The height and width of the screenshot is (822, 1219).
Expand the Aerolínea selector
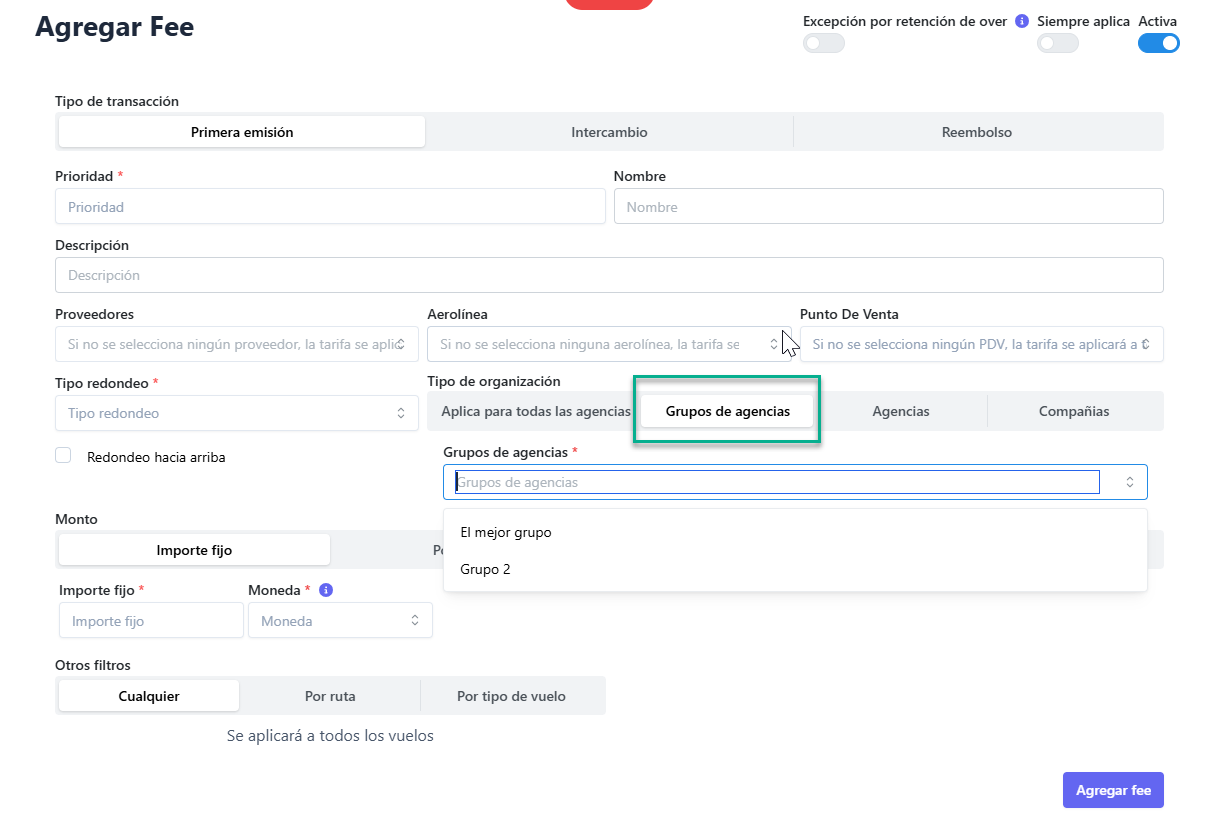pos(608,344)
